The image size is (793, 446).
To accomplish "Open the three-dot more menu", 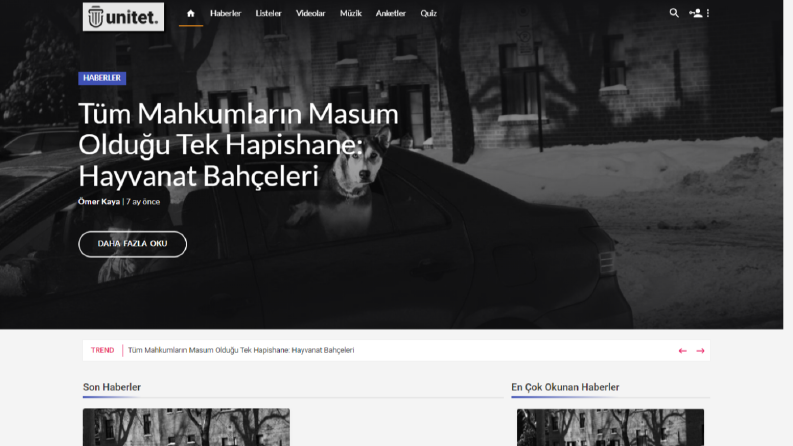I will tap(708, 13).
